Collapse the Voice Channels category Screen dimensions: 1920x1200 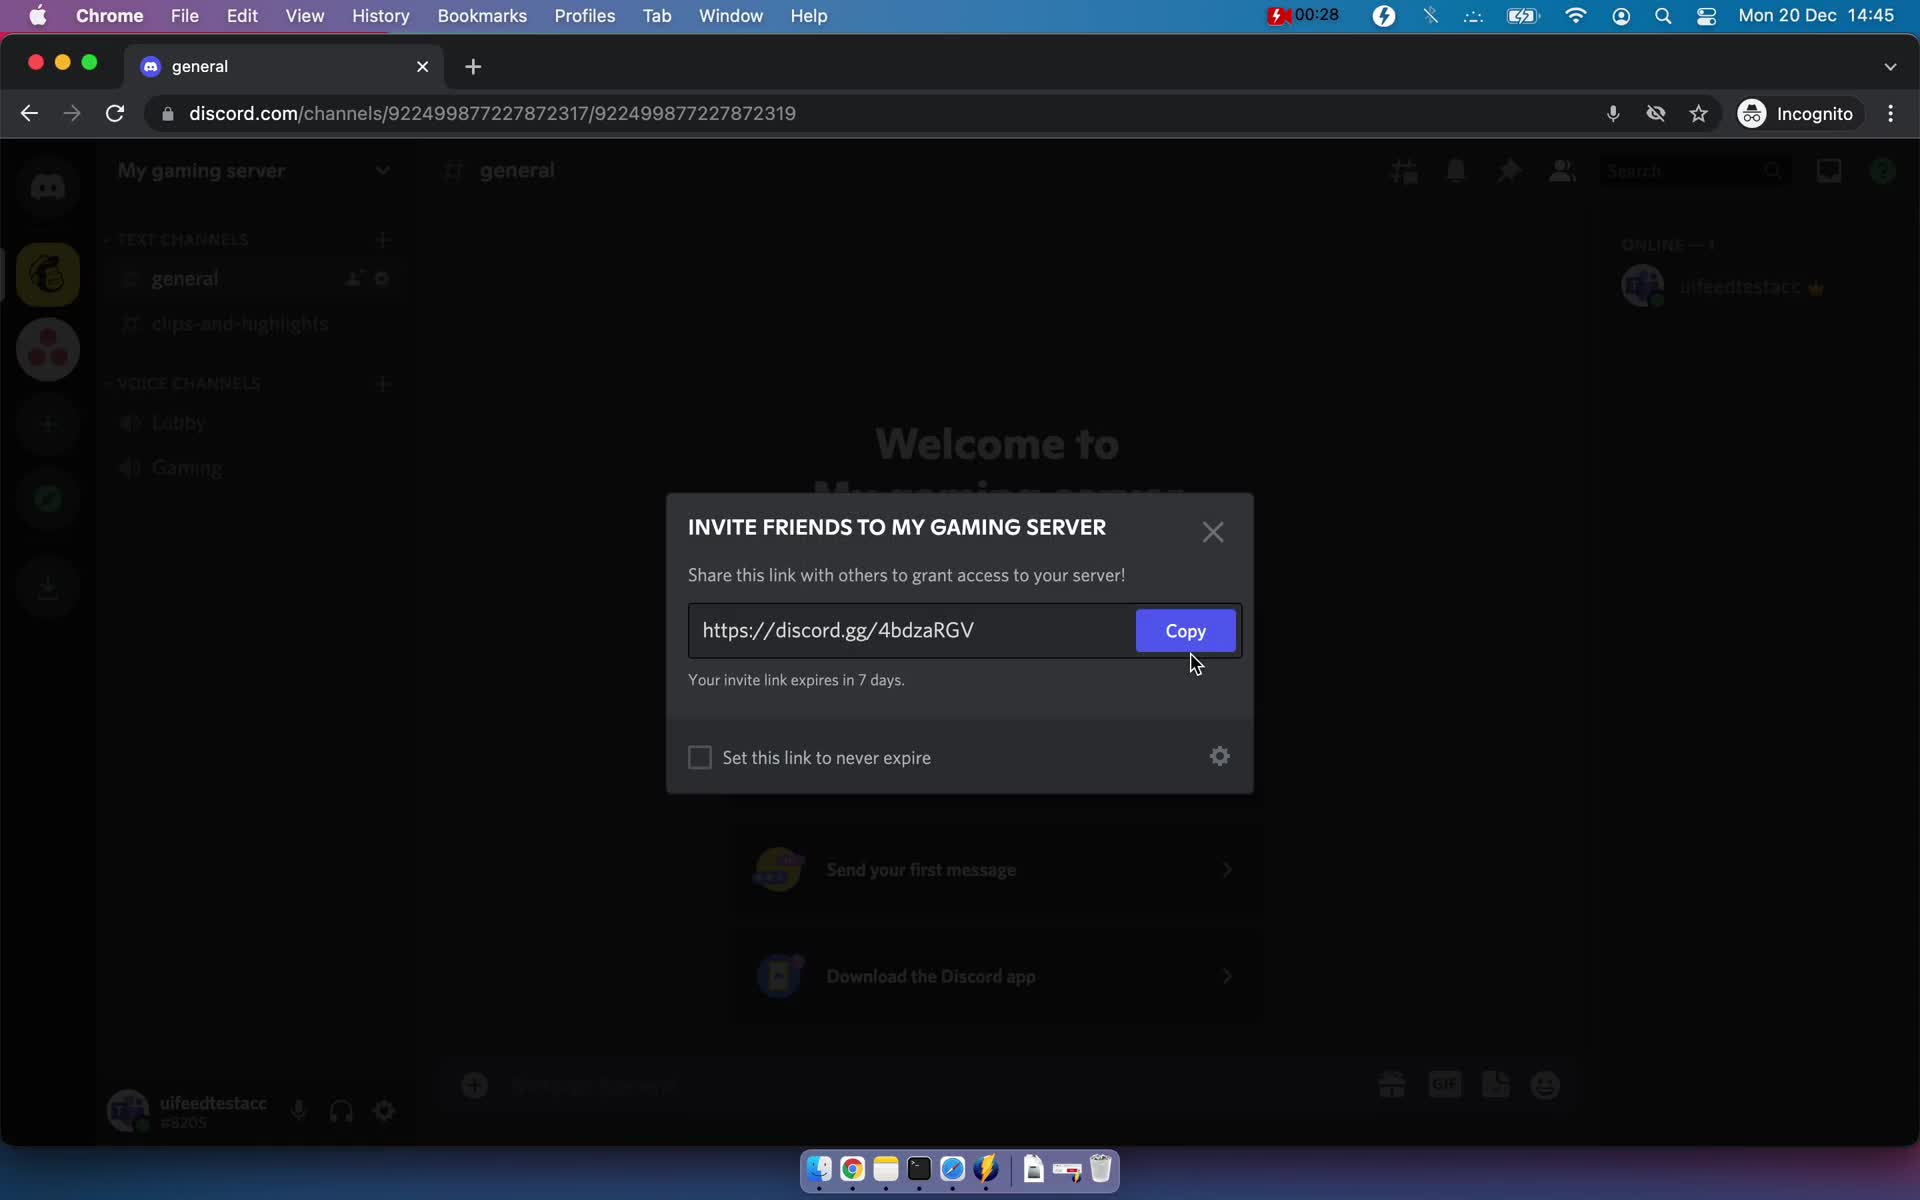[188, 384]
